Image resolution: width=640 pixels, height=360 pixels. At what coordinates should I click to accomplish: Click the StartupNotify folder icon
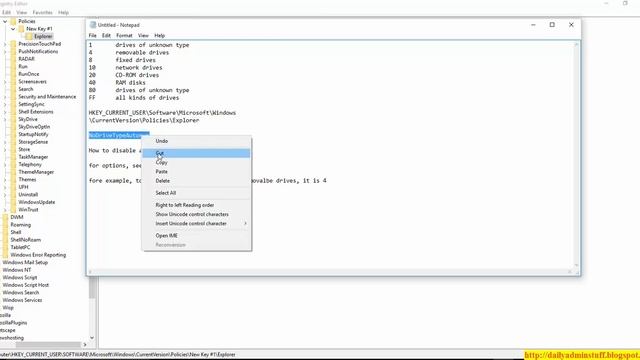point(13,135)
